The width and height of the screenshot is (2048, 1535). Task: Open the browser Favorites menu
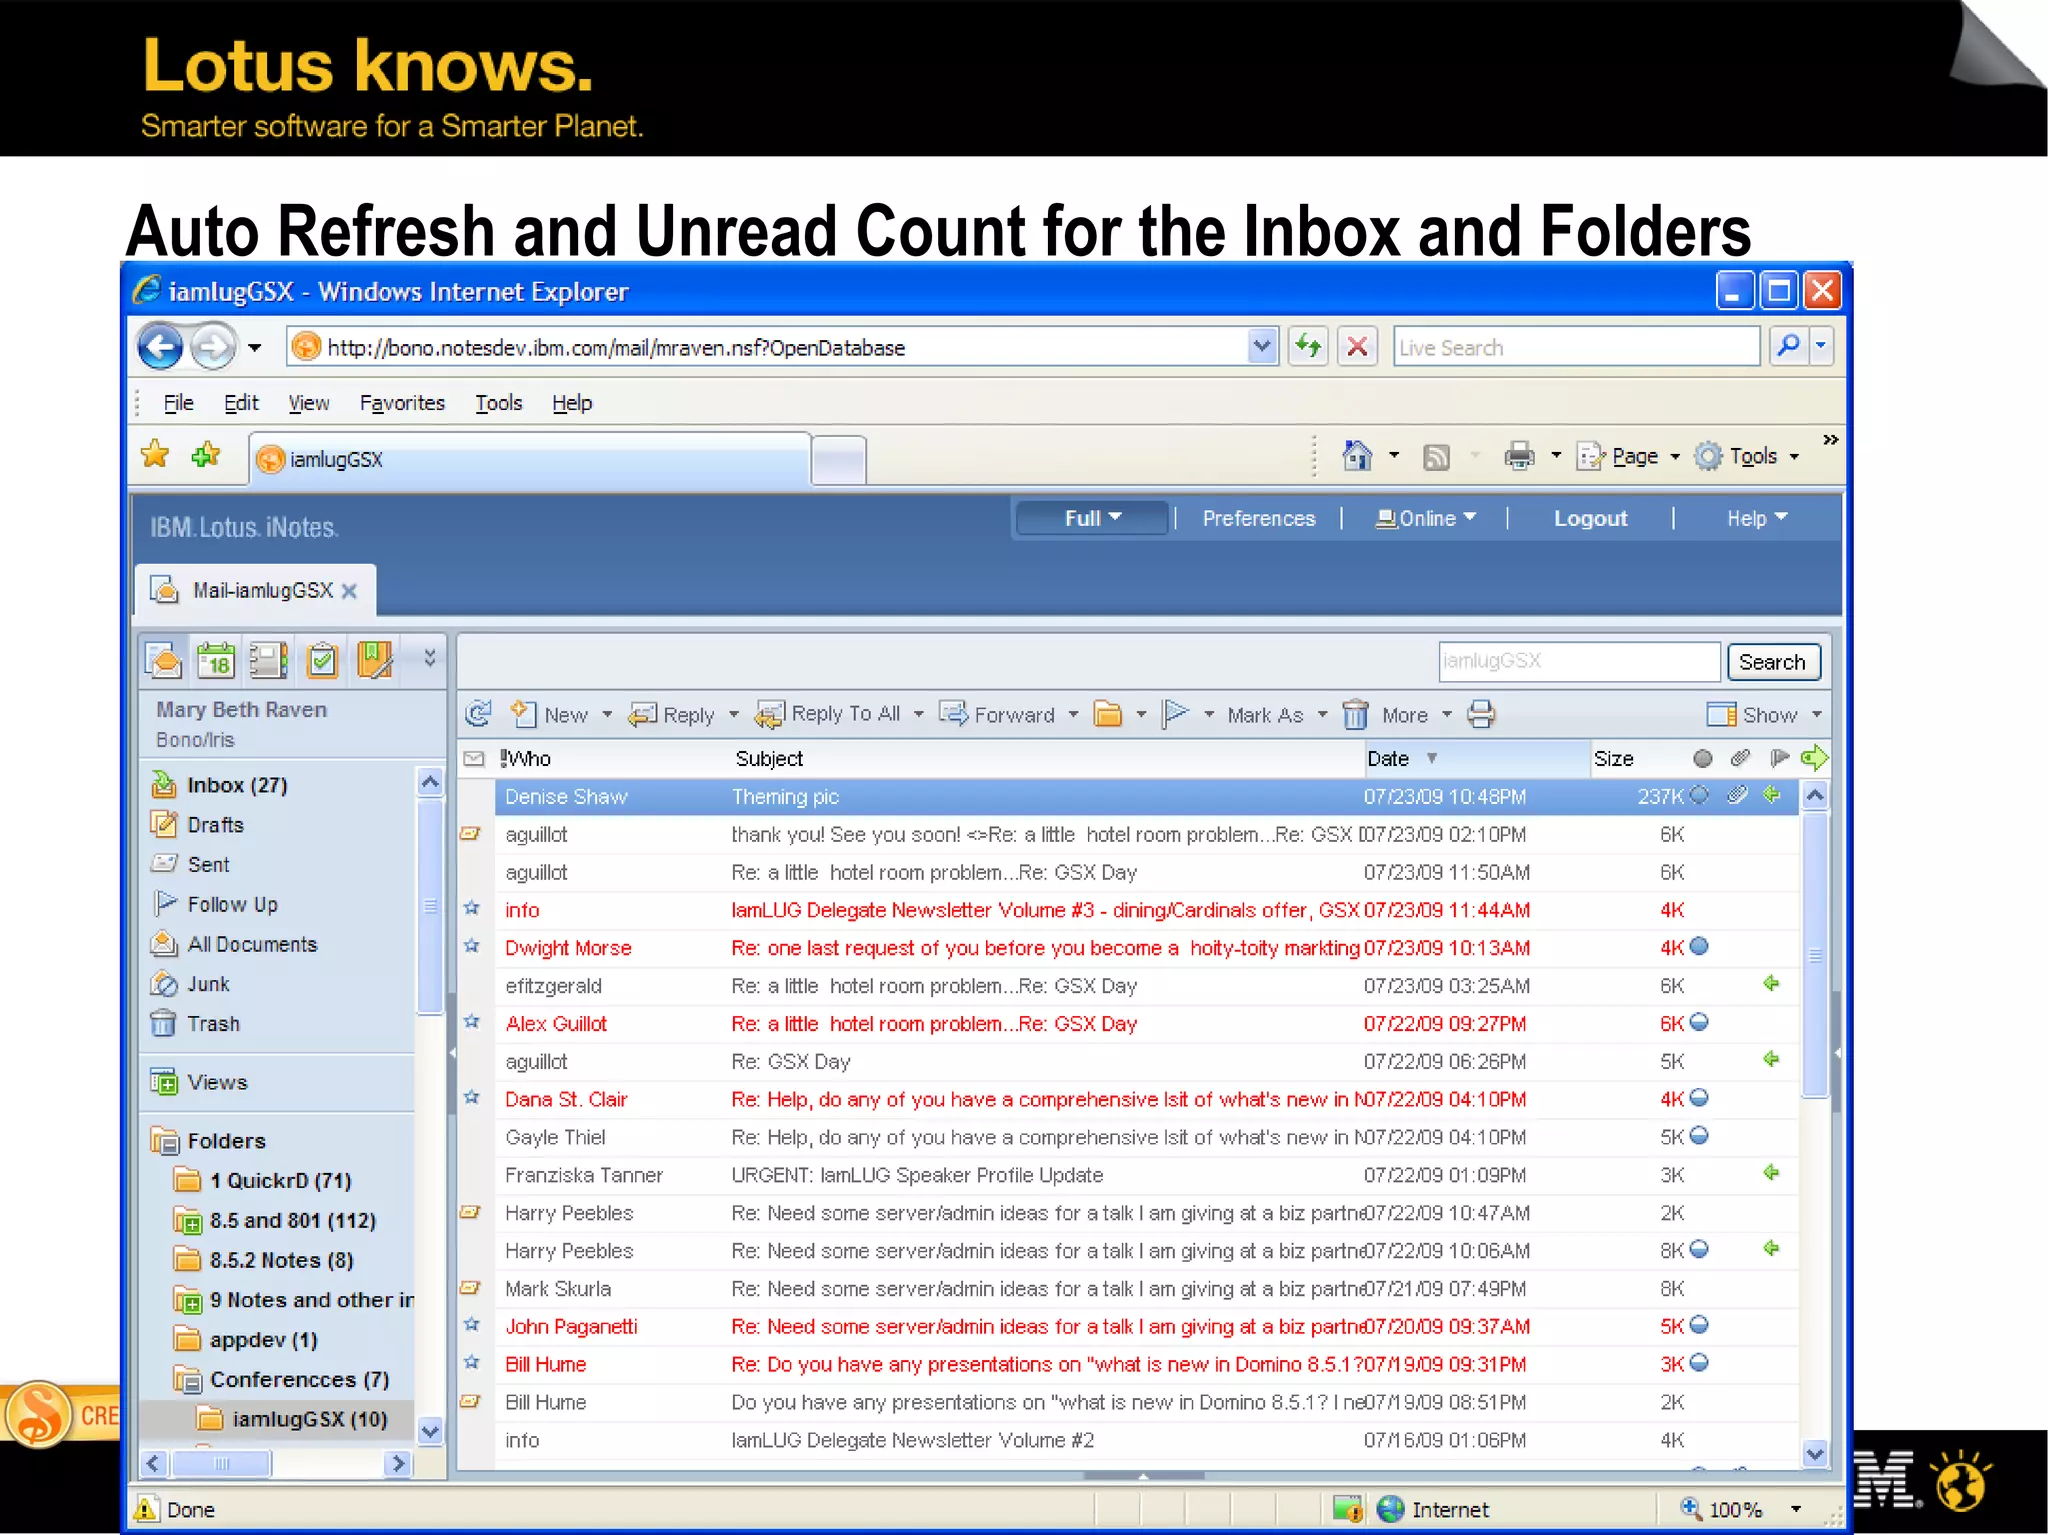pos(402,403)
